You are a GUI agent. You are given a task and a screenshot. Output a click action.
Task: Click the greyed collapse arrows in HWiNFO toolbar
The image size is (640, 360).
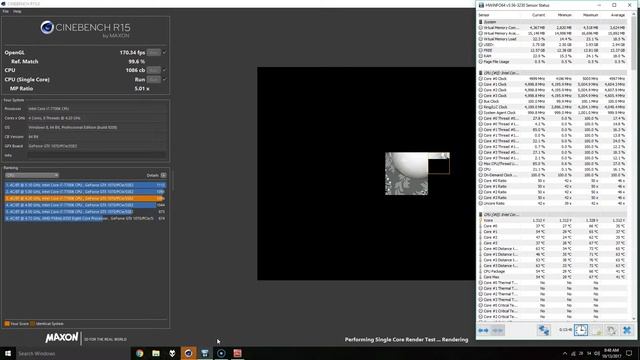[x=497, y=330]
